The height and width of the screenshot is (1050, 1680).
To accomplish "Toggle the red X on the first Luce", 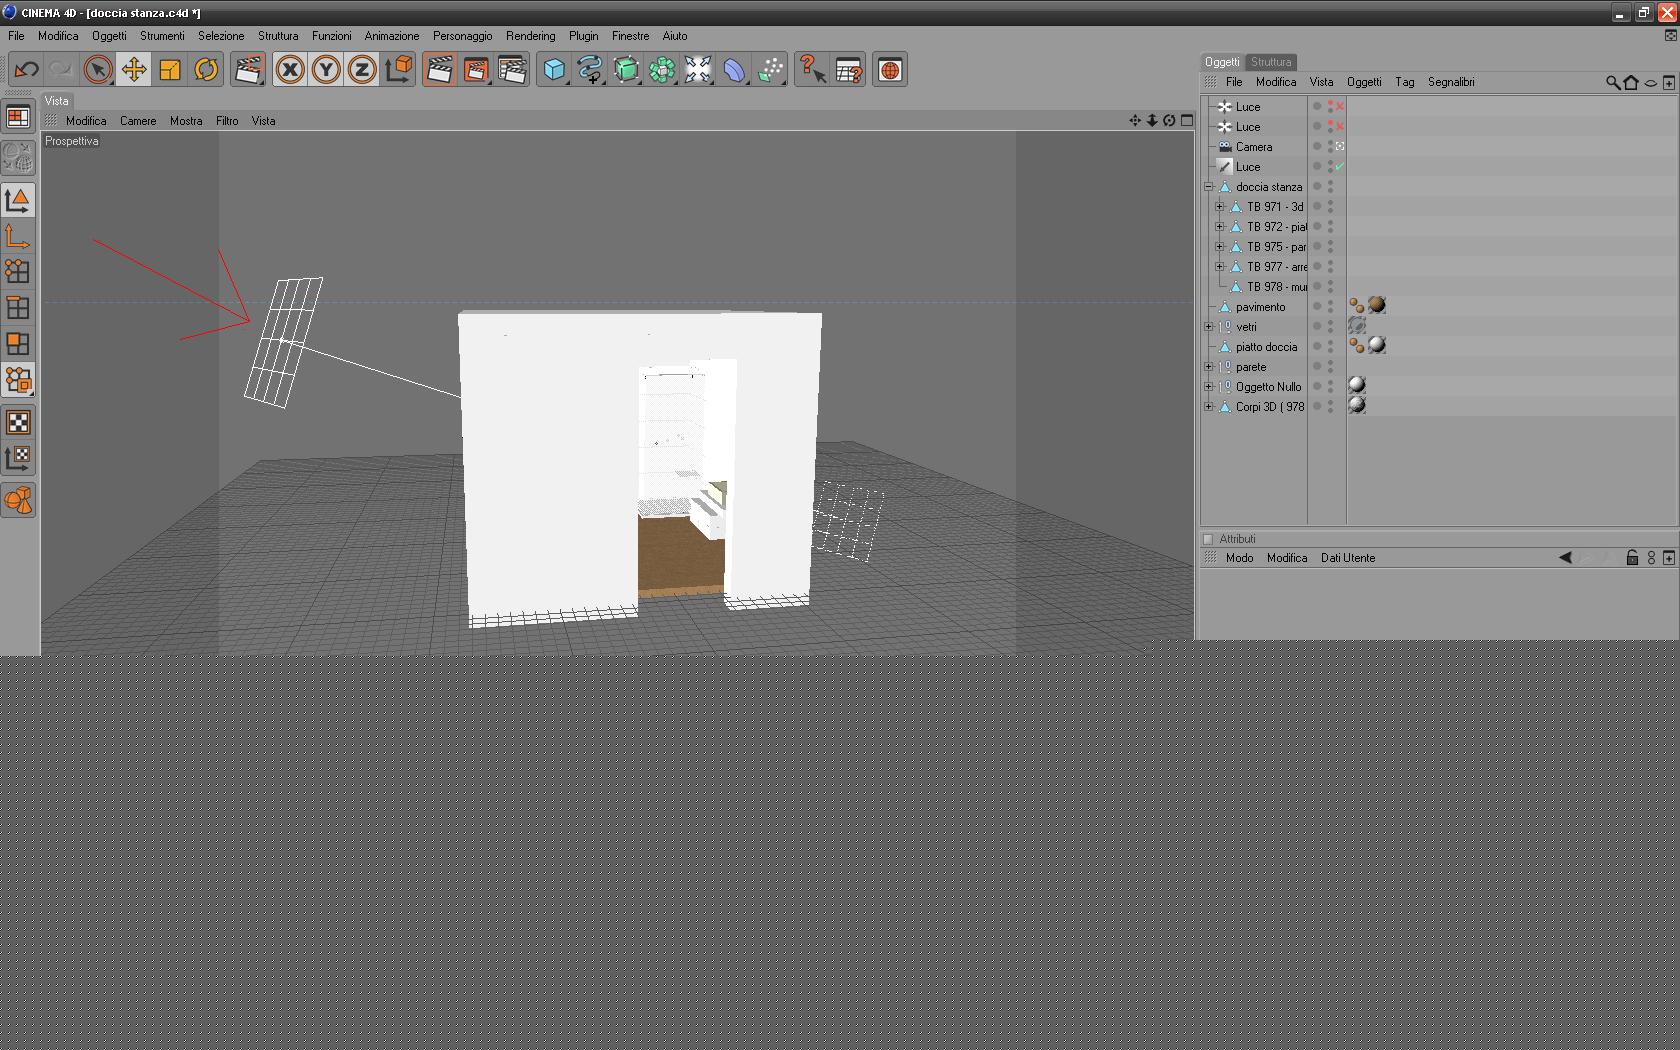I will [x=1340, y=106].
